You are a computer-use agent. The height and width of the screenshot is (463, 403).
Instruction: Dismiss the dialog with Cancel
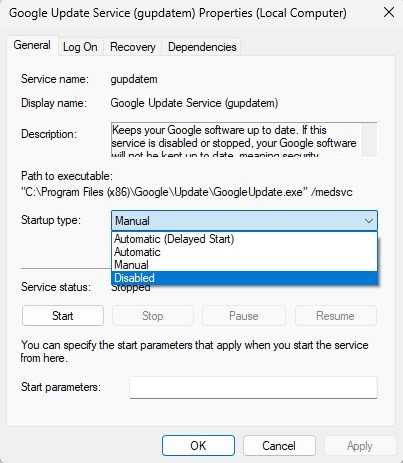[x=279, y=446]
